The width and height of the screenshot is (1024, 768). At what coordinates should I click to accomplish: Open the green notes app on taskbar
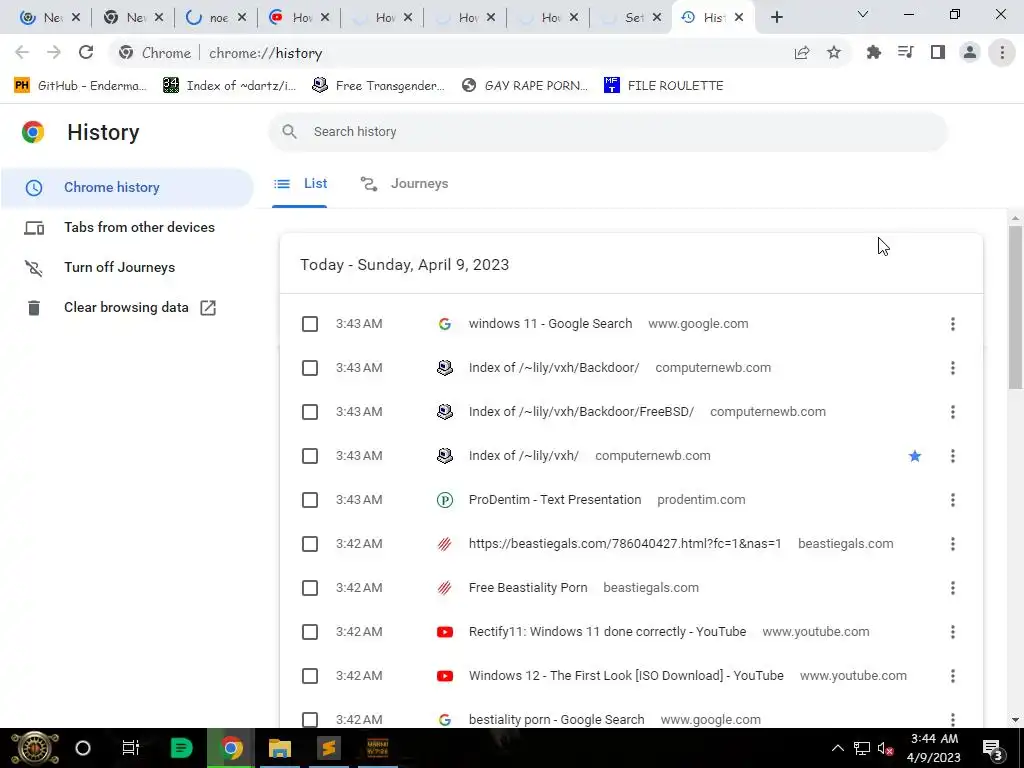181,748
